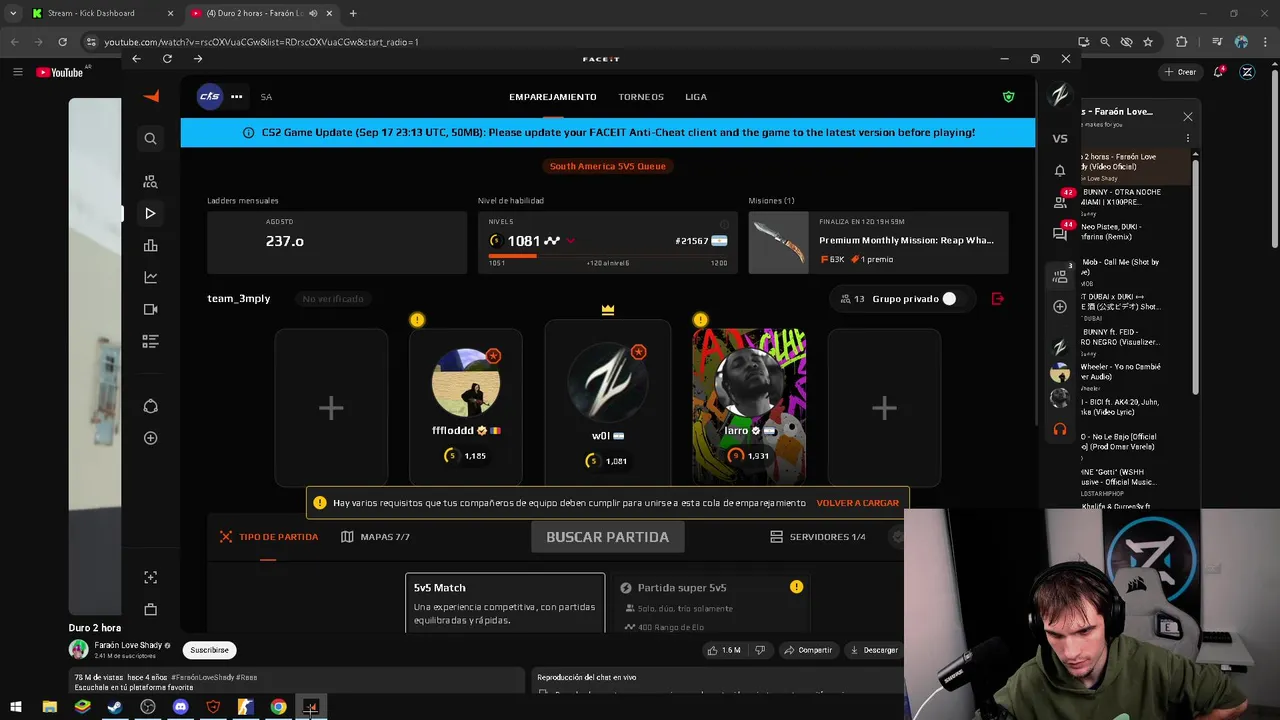Dislike the YouTube video
1280x720 pixels.
click(760, 650)
